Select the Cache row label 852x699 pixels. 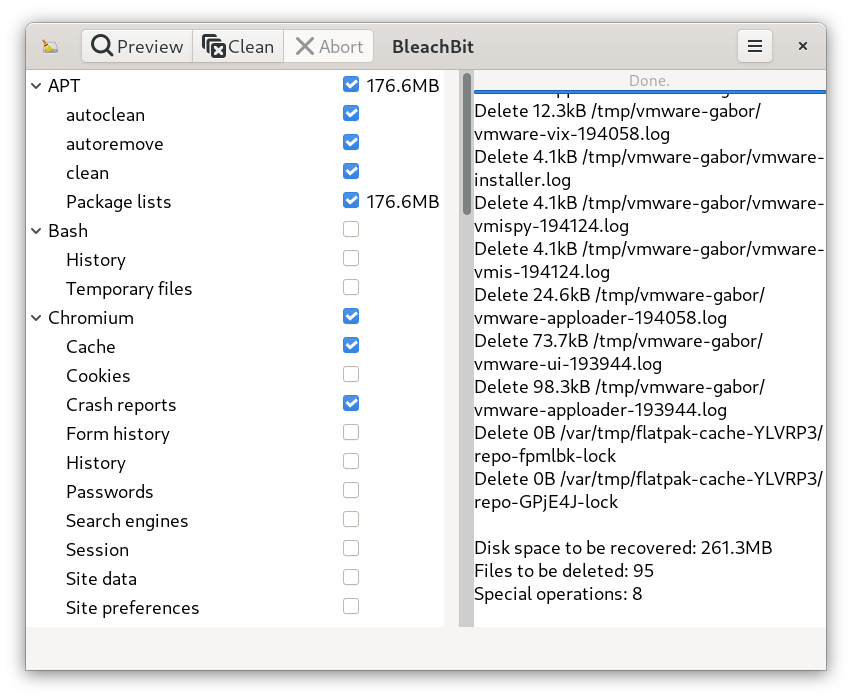pyautogui.click(x=91, y=347)
